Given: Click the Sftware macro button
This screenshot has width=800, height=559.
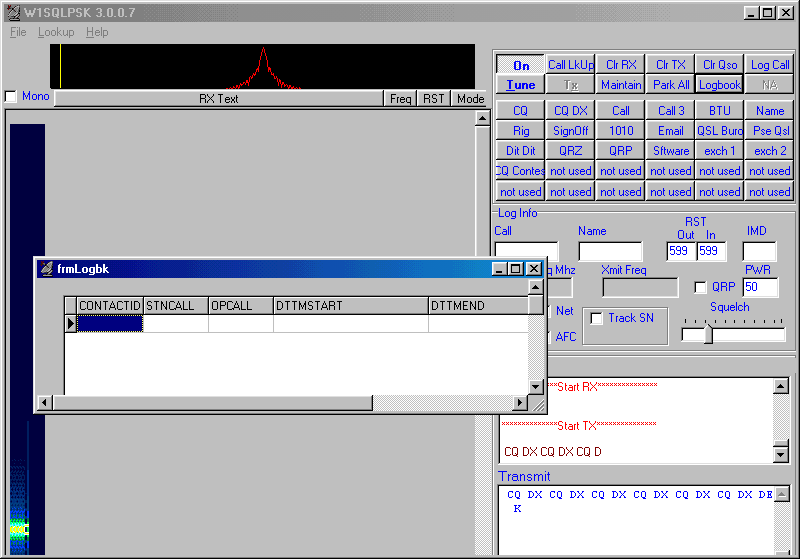Looking at the screenshot, I should [670, 150].
